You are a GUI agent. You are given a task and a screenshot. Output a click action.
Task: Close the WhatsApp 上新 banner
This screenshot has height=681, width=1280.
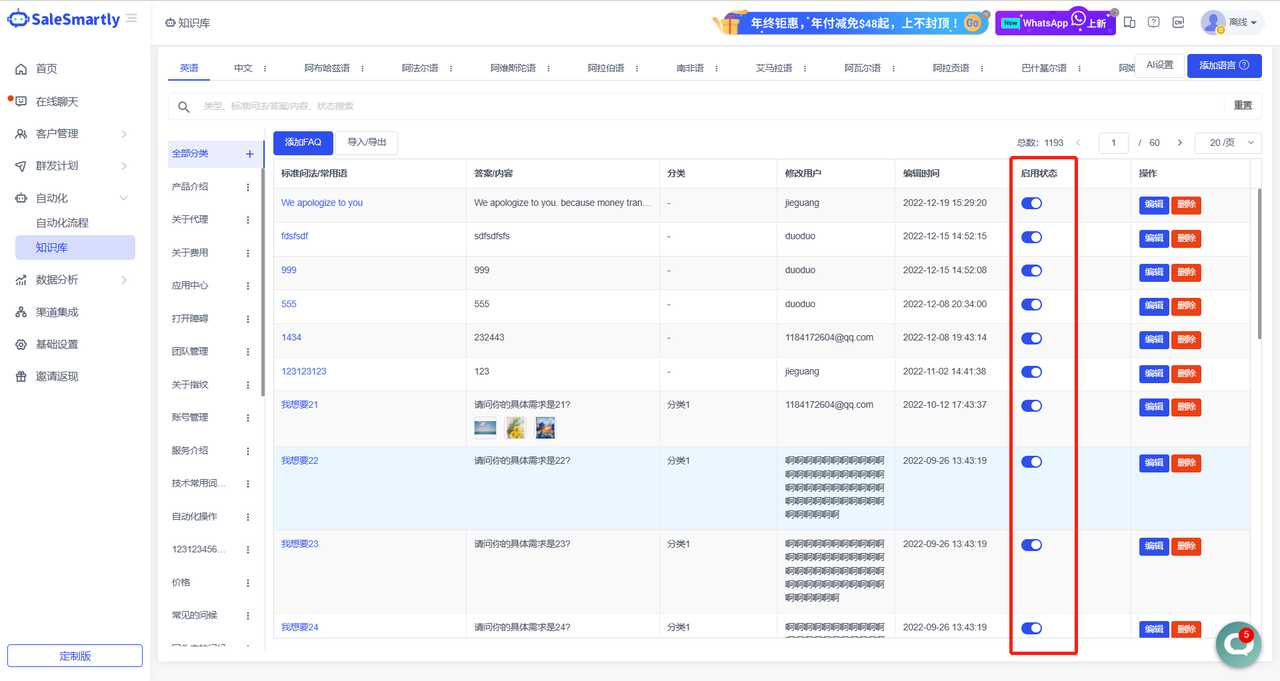[1113, 13]
